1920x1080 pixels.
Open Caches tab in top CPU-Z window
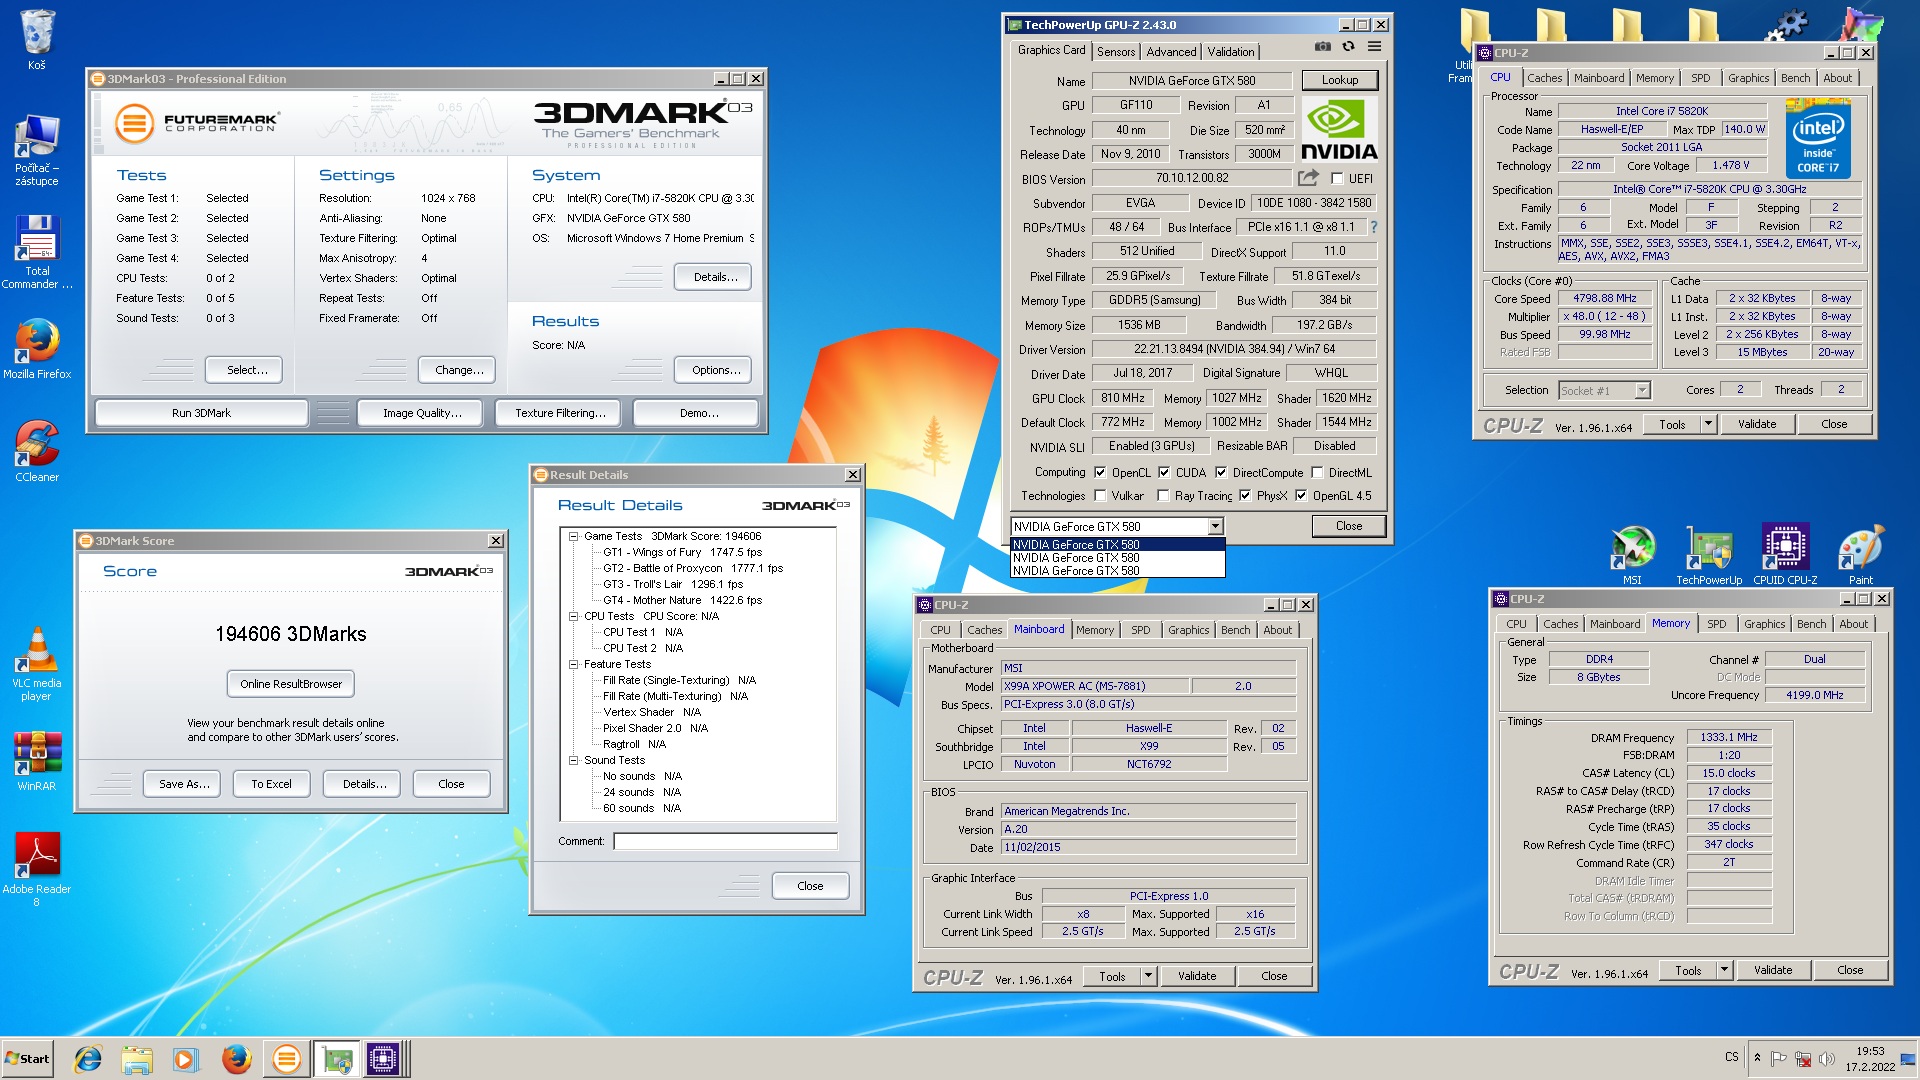(x=1544, y=78)
